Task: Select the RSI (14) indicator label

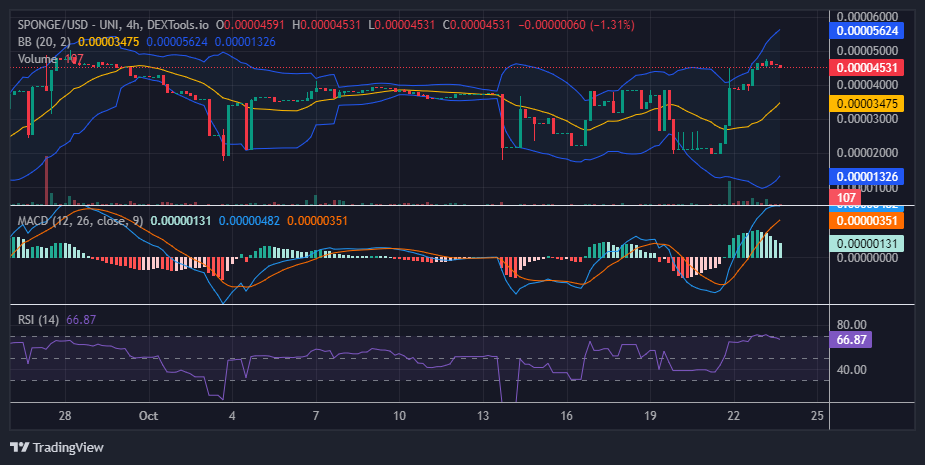Action: coord(38,320)
